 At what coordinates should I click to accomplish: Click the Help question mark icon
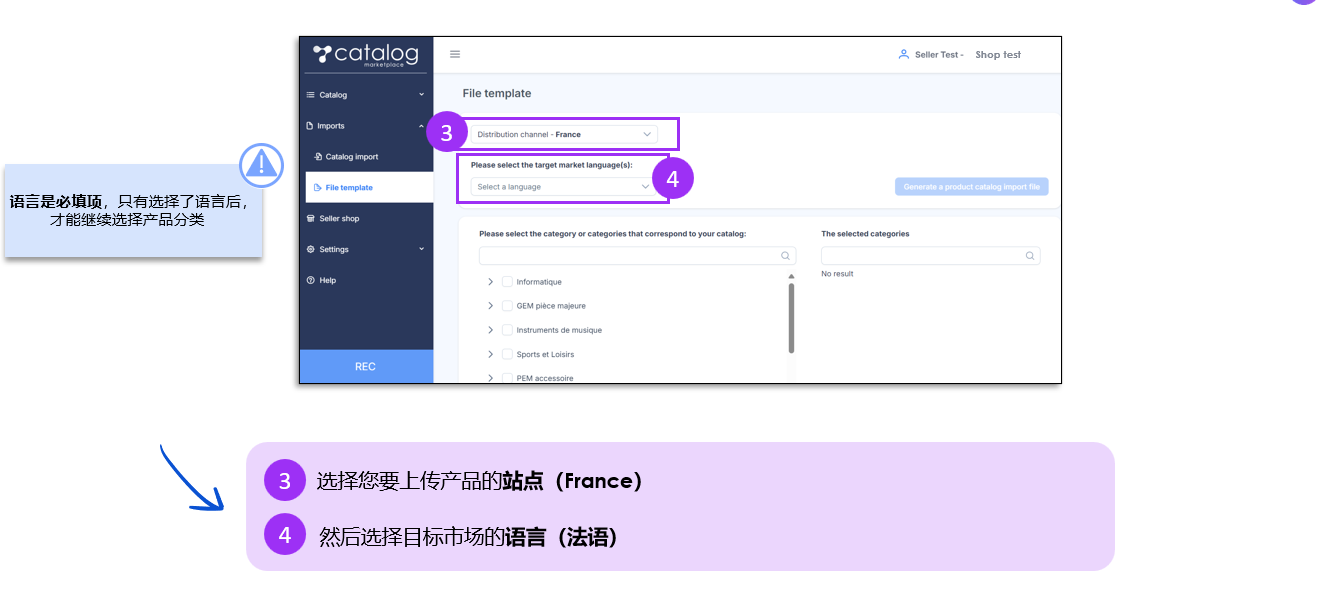tap(310, 281)
